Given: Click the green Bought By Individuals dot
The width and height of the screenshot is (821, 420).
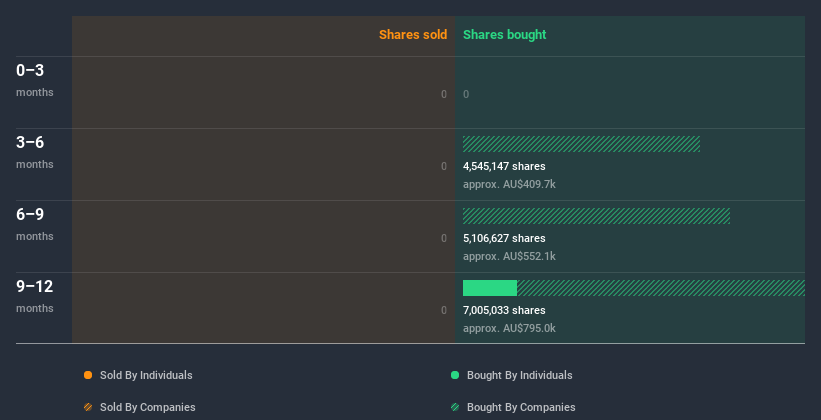Looking at the screenshot, I should pyautogui.click(x=455, y=375).
